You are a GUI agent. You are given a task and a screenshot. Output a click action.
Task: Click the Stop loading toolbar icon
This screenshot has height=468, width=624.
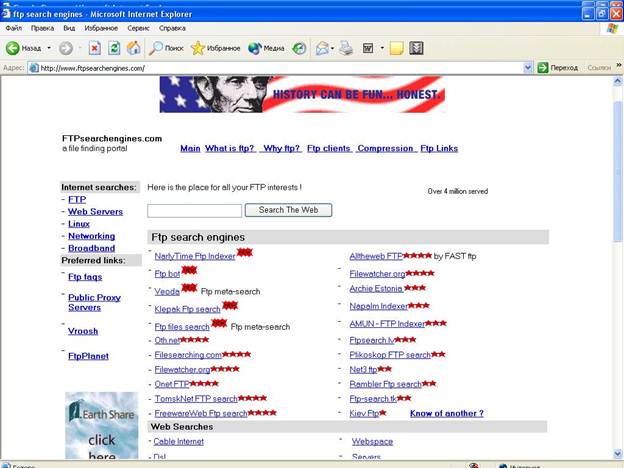[94, 48]
